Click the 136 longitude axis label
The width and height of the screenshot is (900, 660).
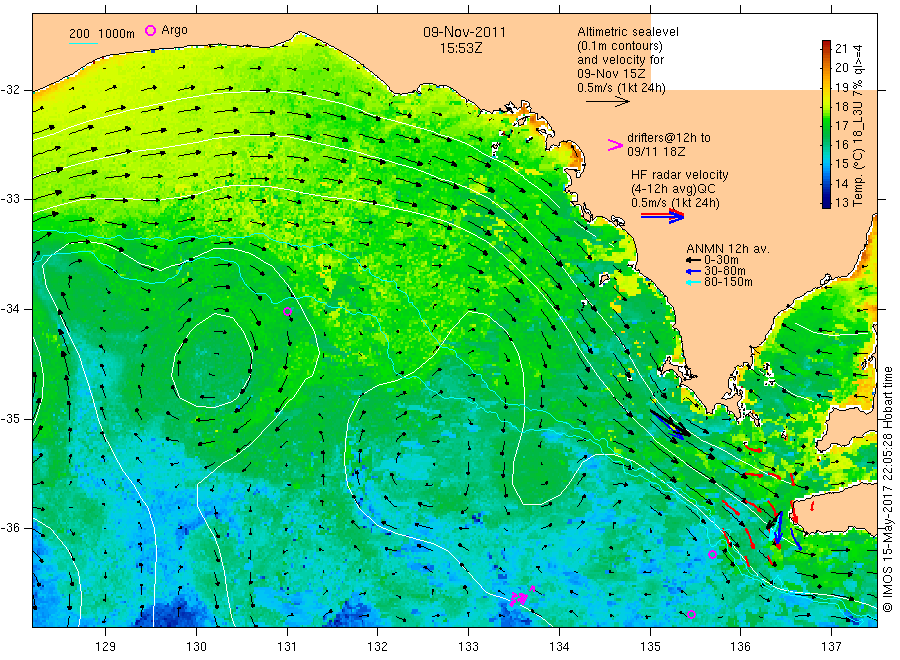coord(740,646)
